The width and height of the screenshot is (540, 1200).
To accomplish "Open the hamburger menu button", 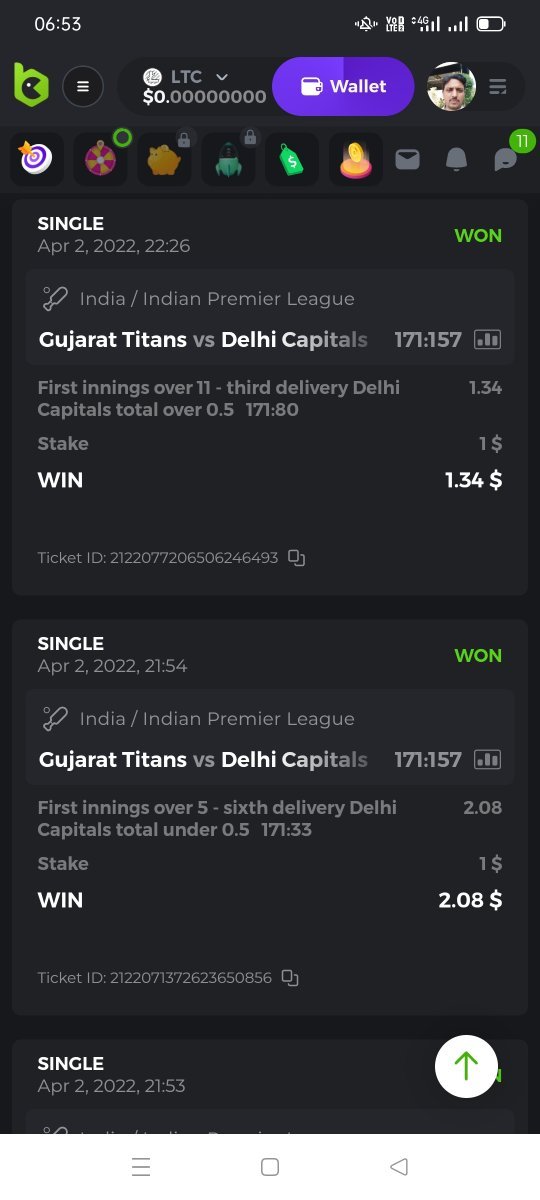I will (83, 87).
